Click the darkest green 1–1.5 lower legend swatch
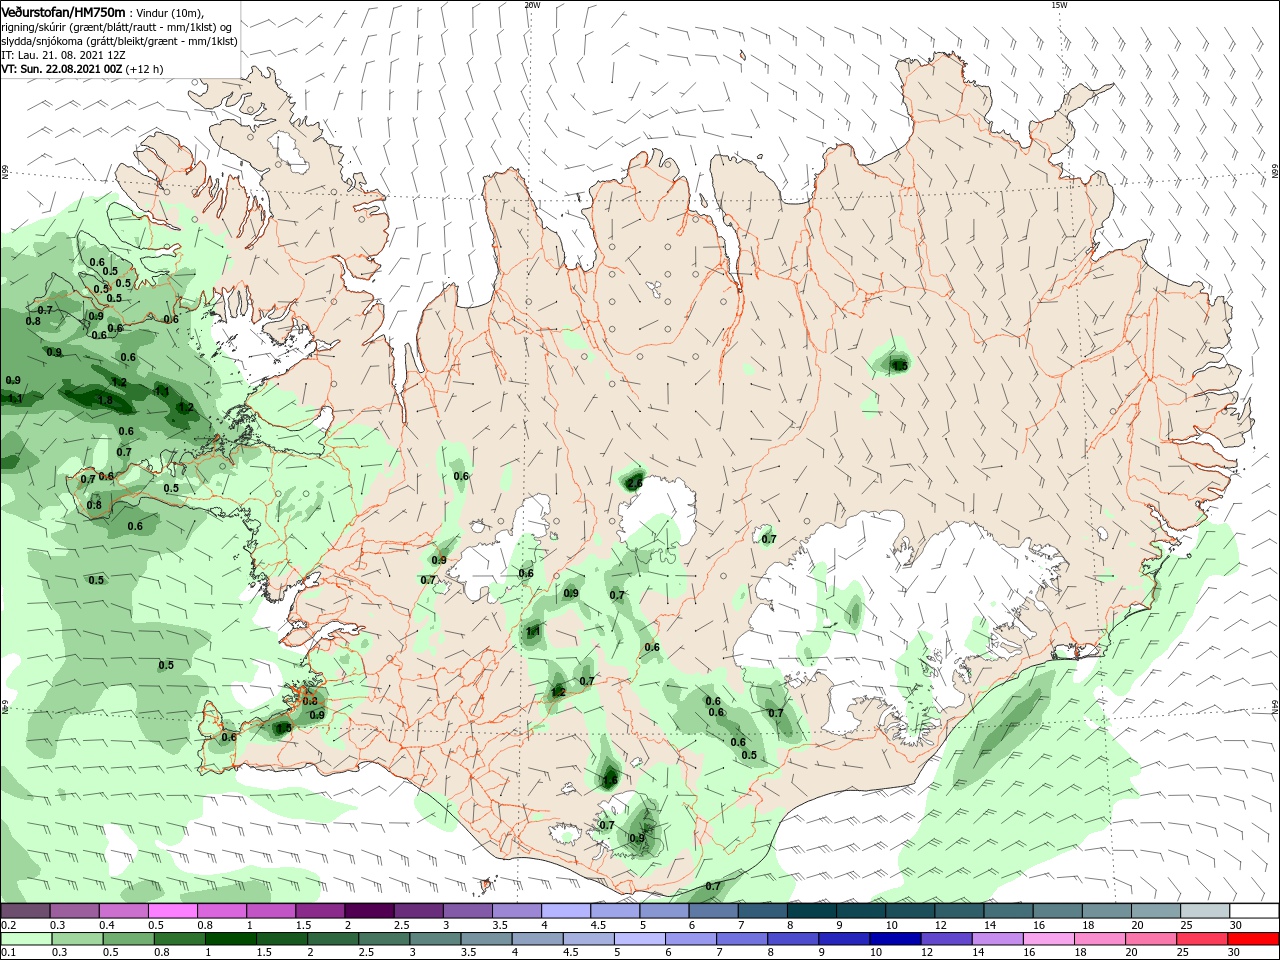 click(x=232, y=939)
